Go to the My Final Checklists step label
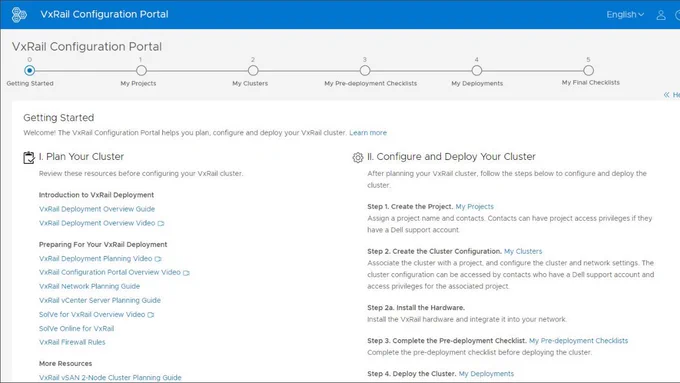Screen dimensions: 680x383 click(591, 82)
